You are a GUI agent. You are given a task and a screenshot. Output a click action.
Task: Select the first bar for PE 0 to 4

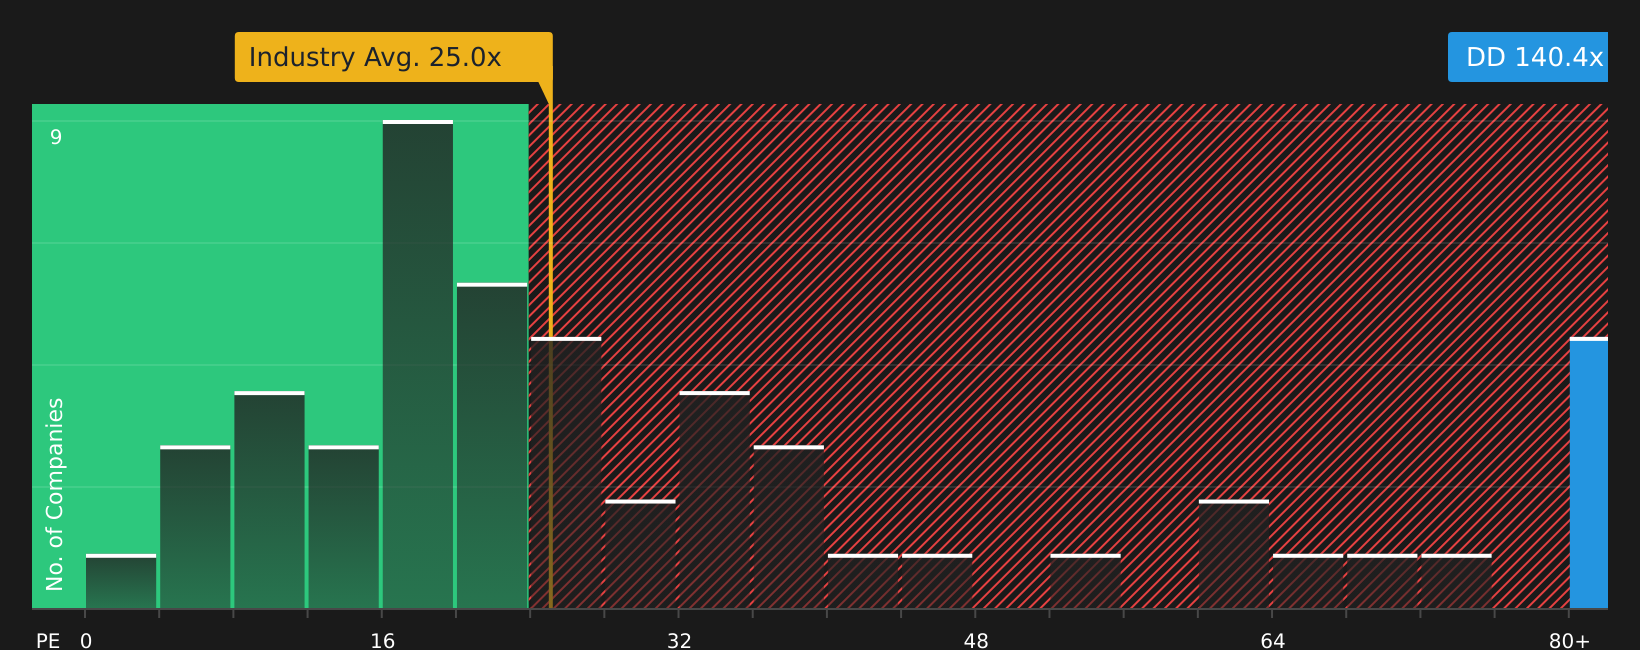click(x=121, y=581)
